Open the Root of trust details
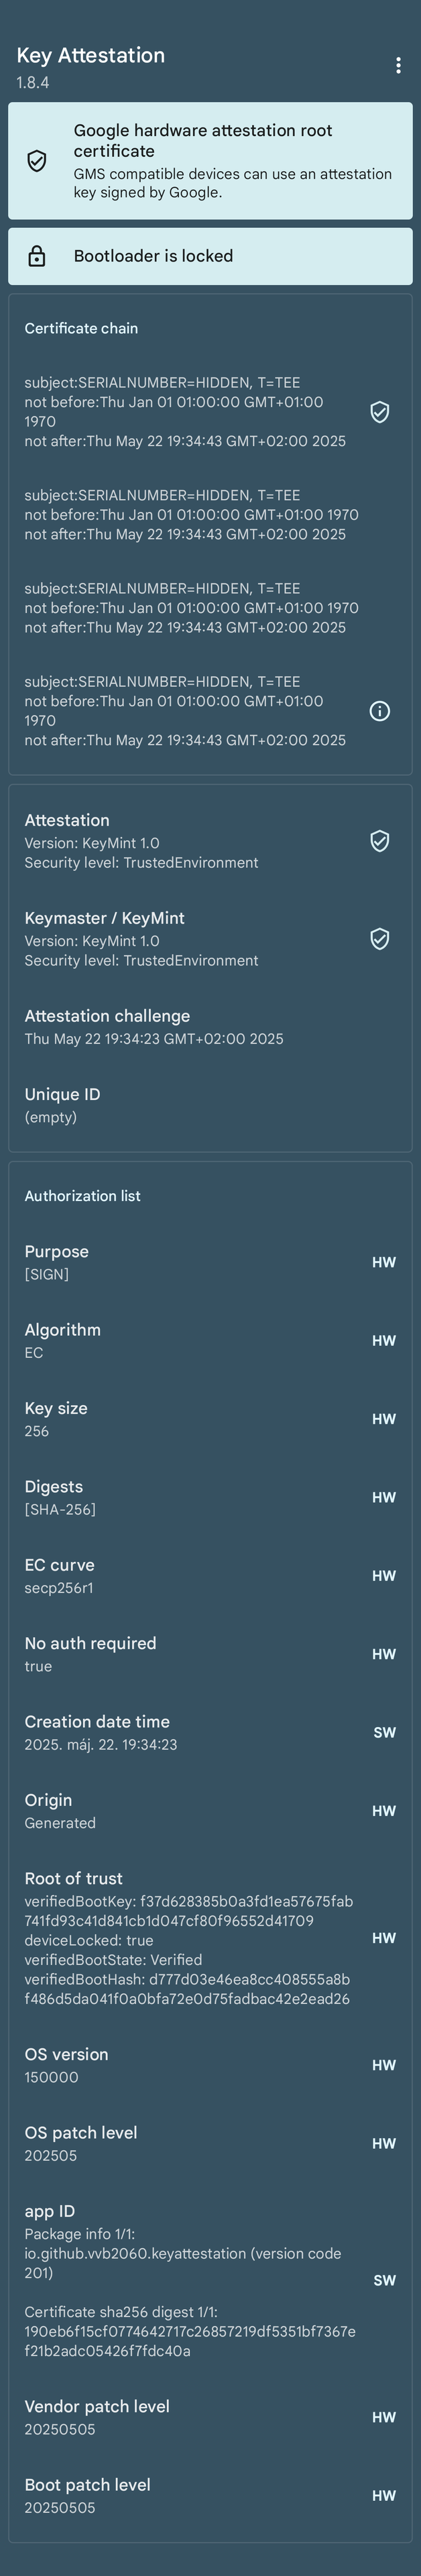 (x=210, y=1938)
